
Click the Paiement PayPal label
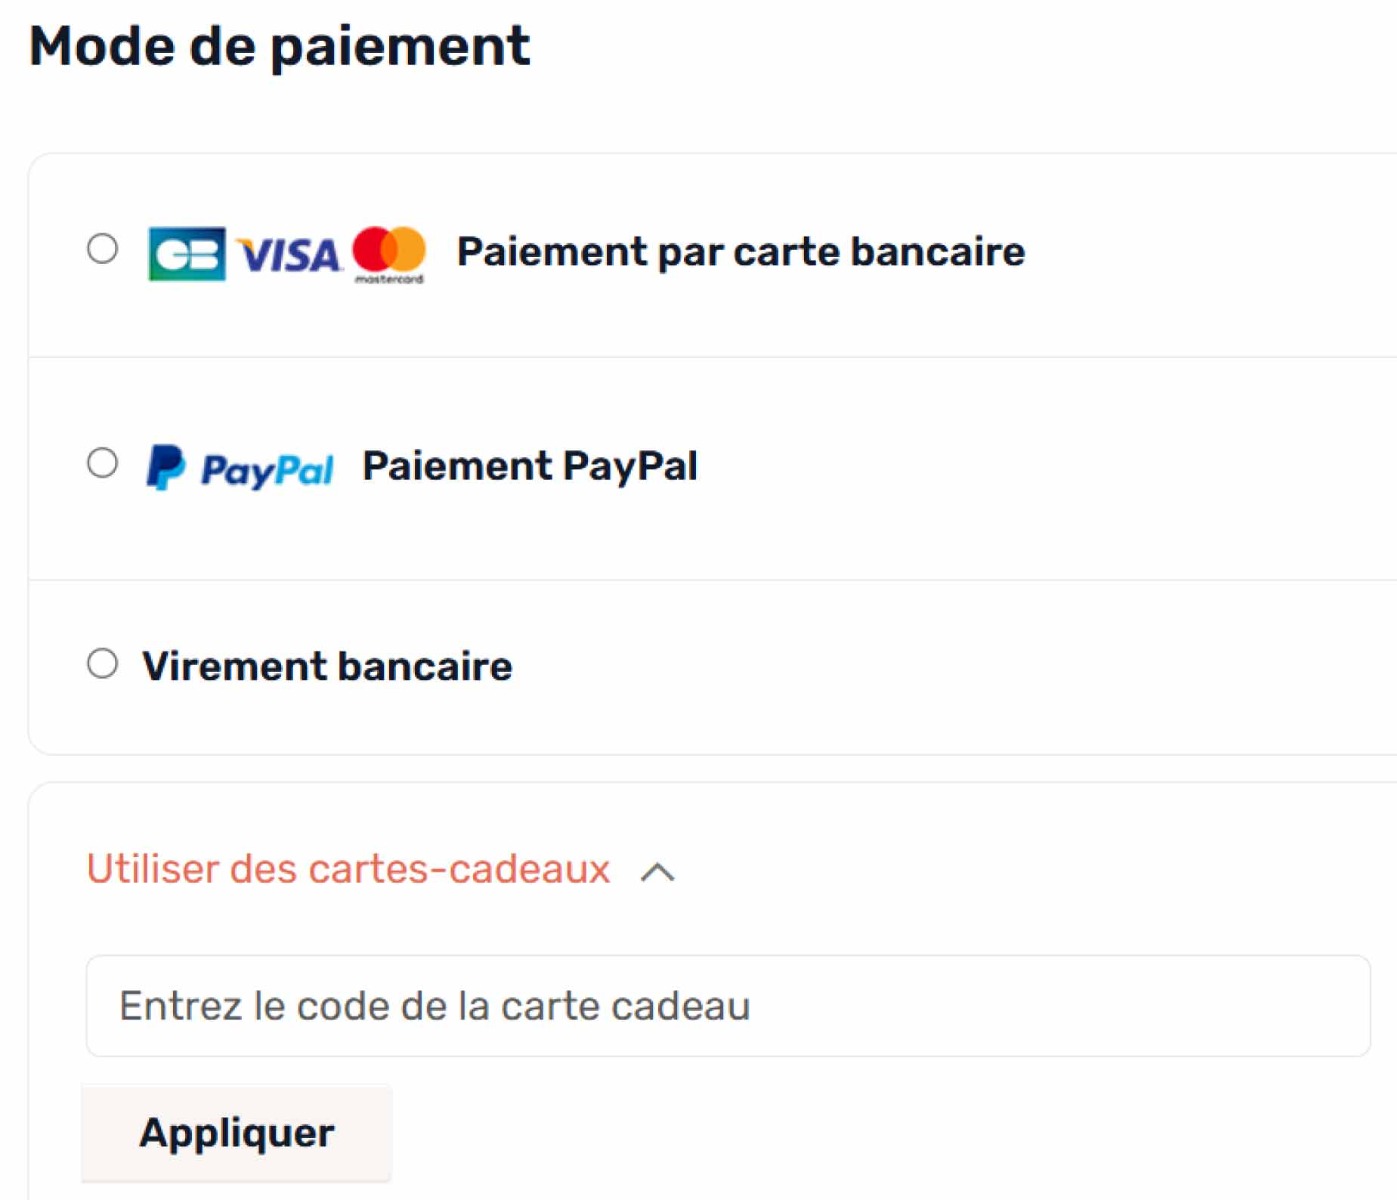[x=530, y=466]
